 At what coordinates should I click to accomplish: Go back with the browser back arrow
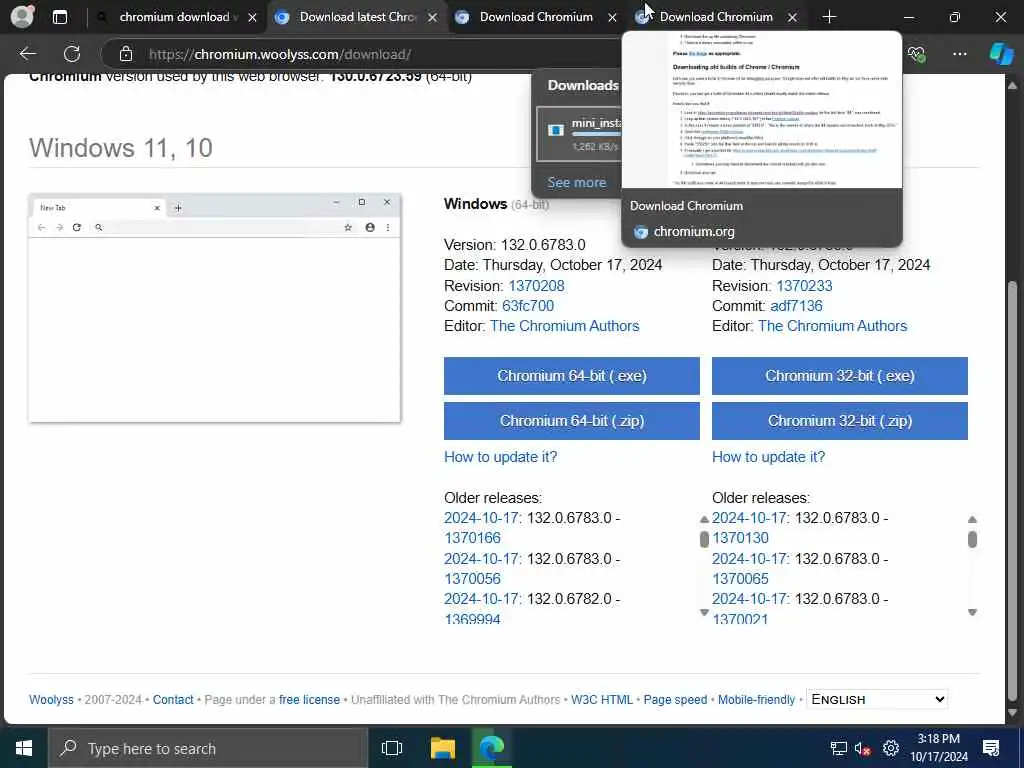(x=27, y=54)
